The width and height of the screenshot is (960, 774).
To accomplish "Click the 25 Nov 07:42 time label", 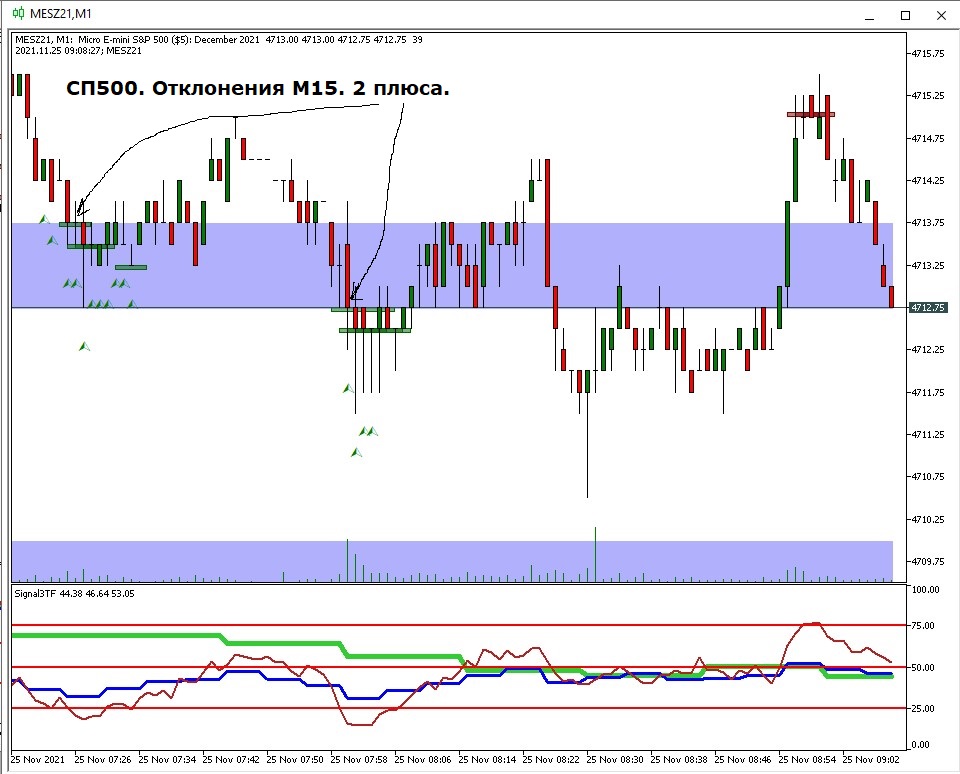I will tap(231, 759).
